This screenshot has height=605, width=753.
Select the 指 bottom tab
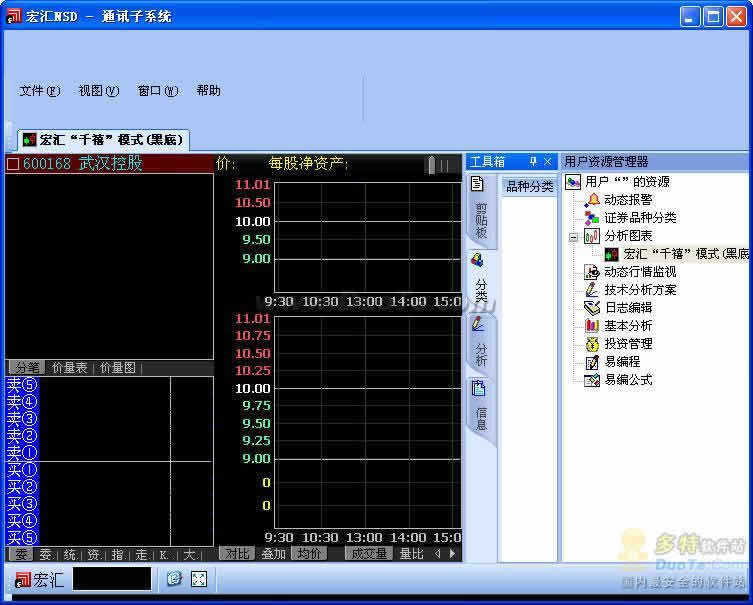(x=117, y=555)
